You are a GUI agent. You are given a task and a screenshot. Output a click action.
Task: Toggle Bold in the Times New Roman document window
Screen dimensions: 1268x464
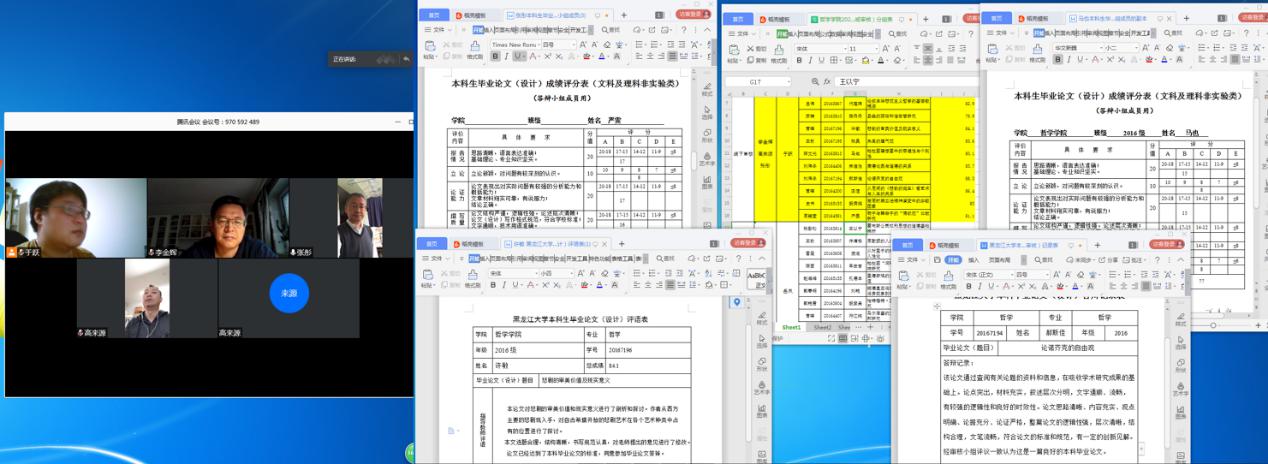[x=494, y=58]
